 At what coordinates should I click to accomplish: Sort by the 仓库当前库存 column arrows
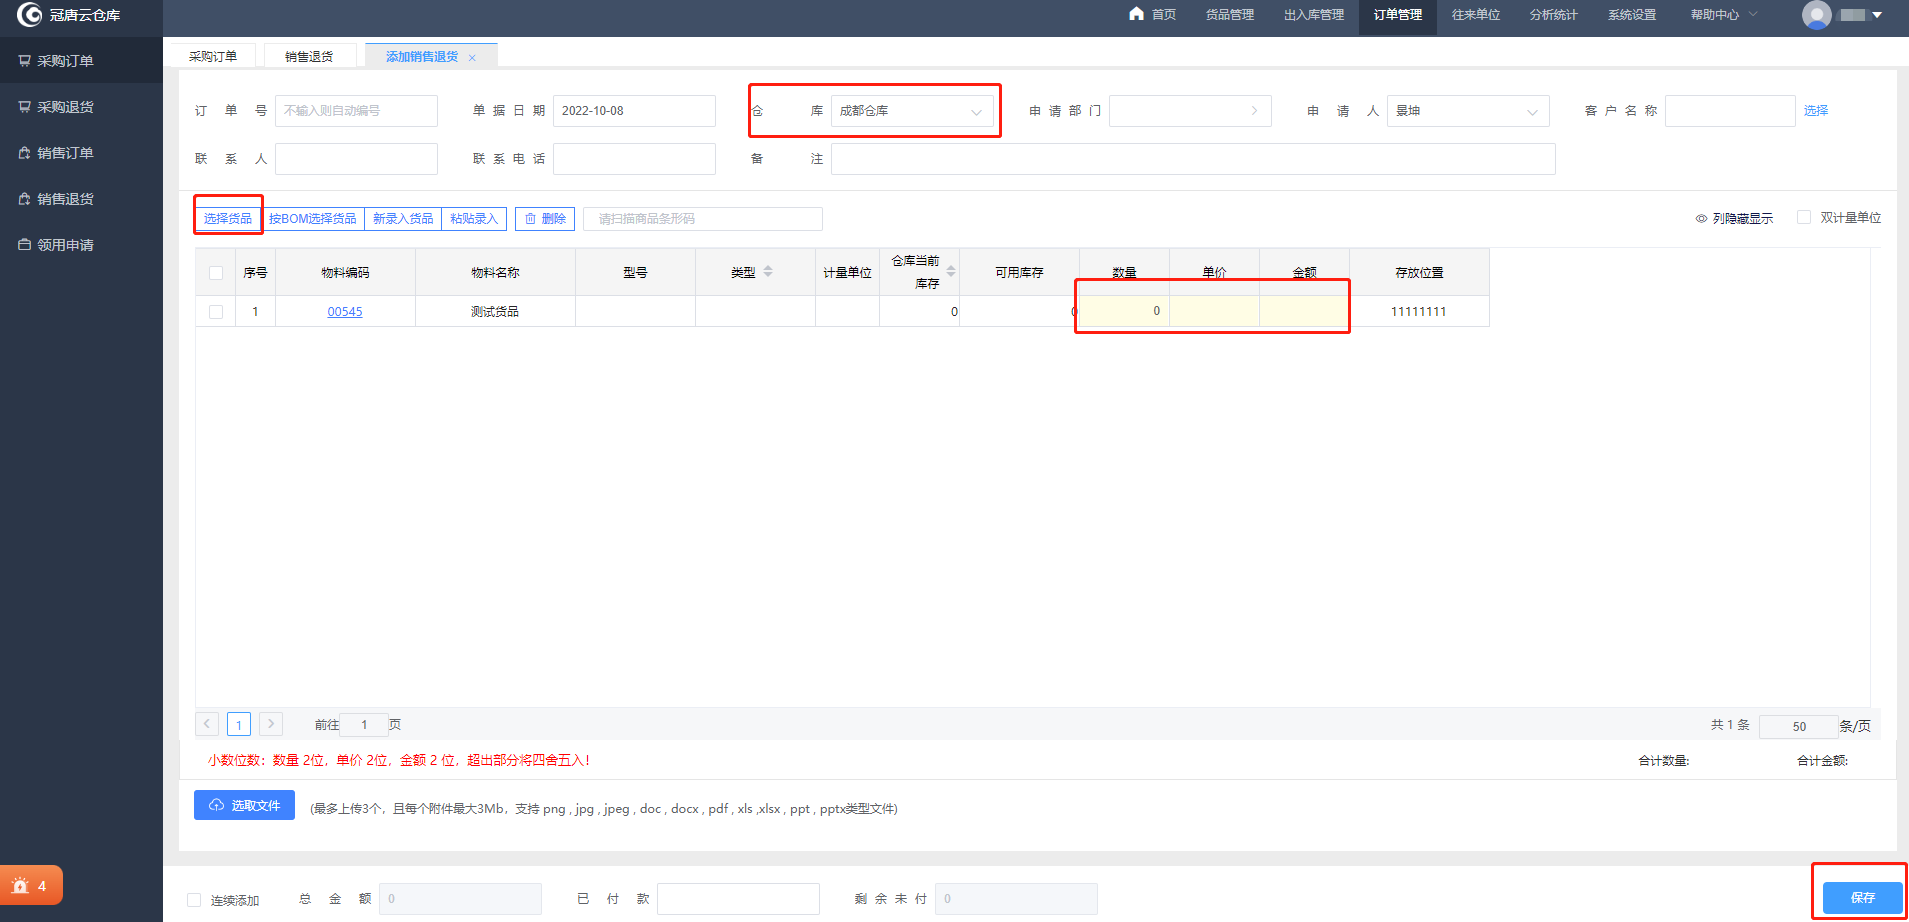(951, 271)
